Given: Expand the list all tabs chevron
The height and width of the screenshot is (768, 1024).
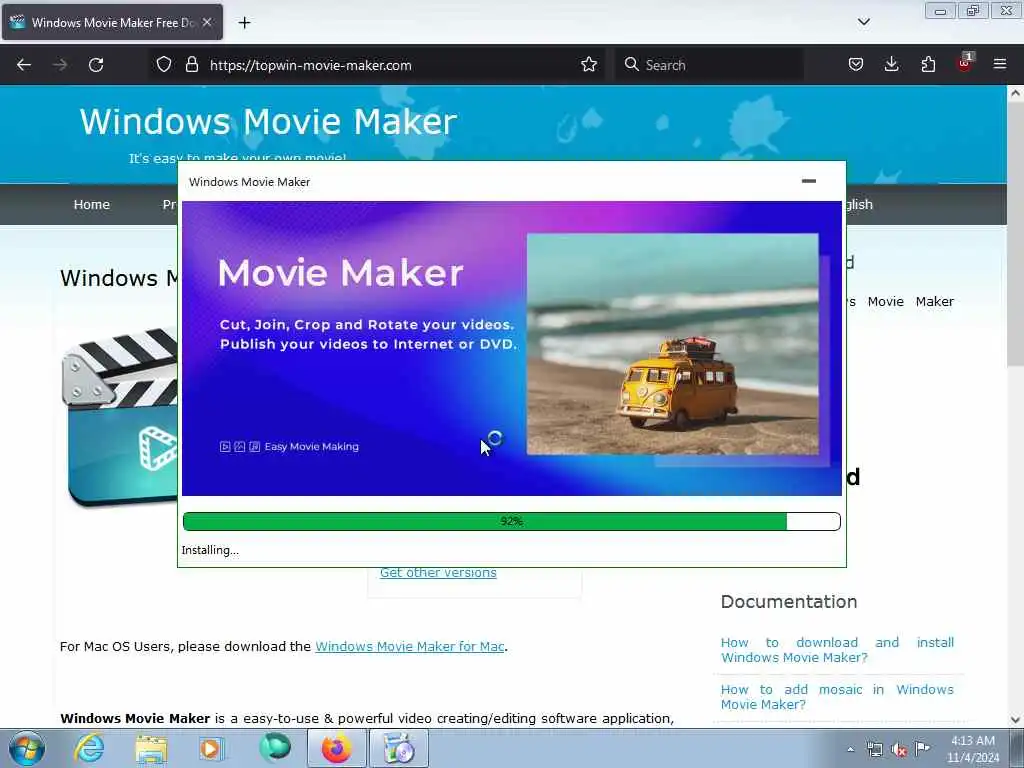Looking at the screenshot, I should coord(863,22).
